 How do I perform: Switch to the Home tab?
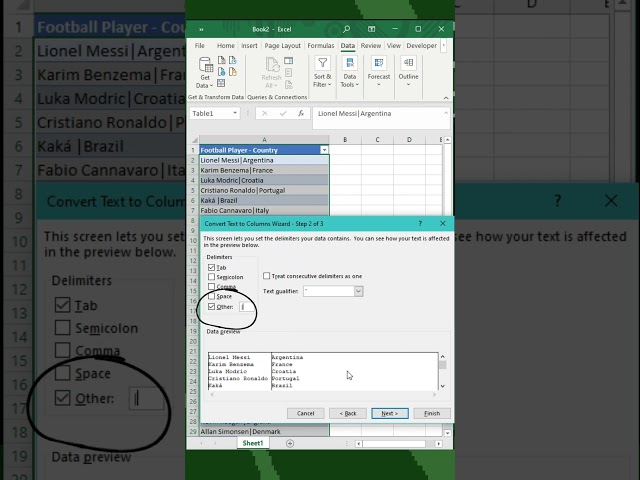click(x=226, y=46)
